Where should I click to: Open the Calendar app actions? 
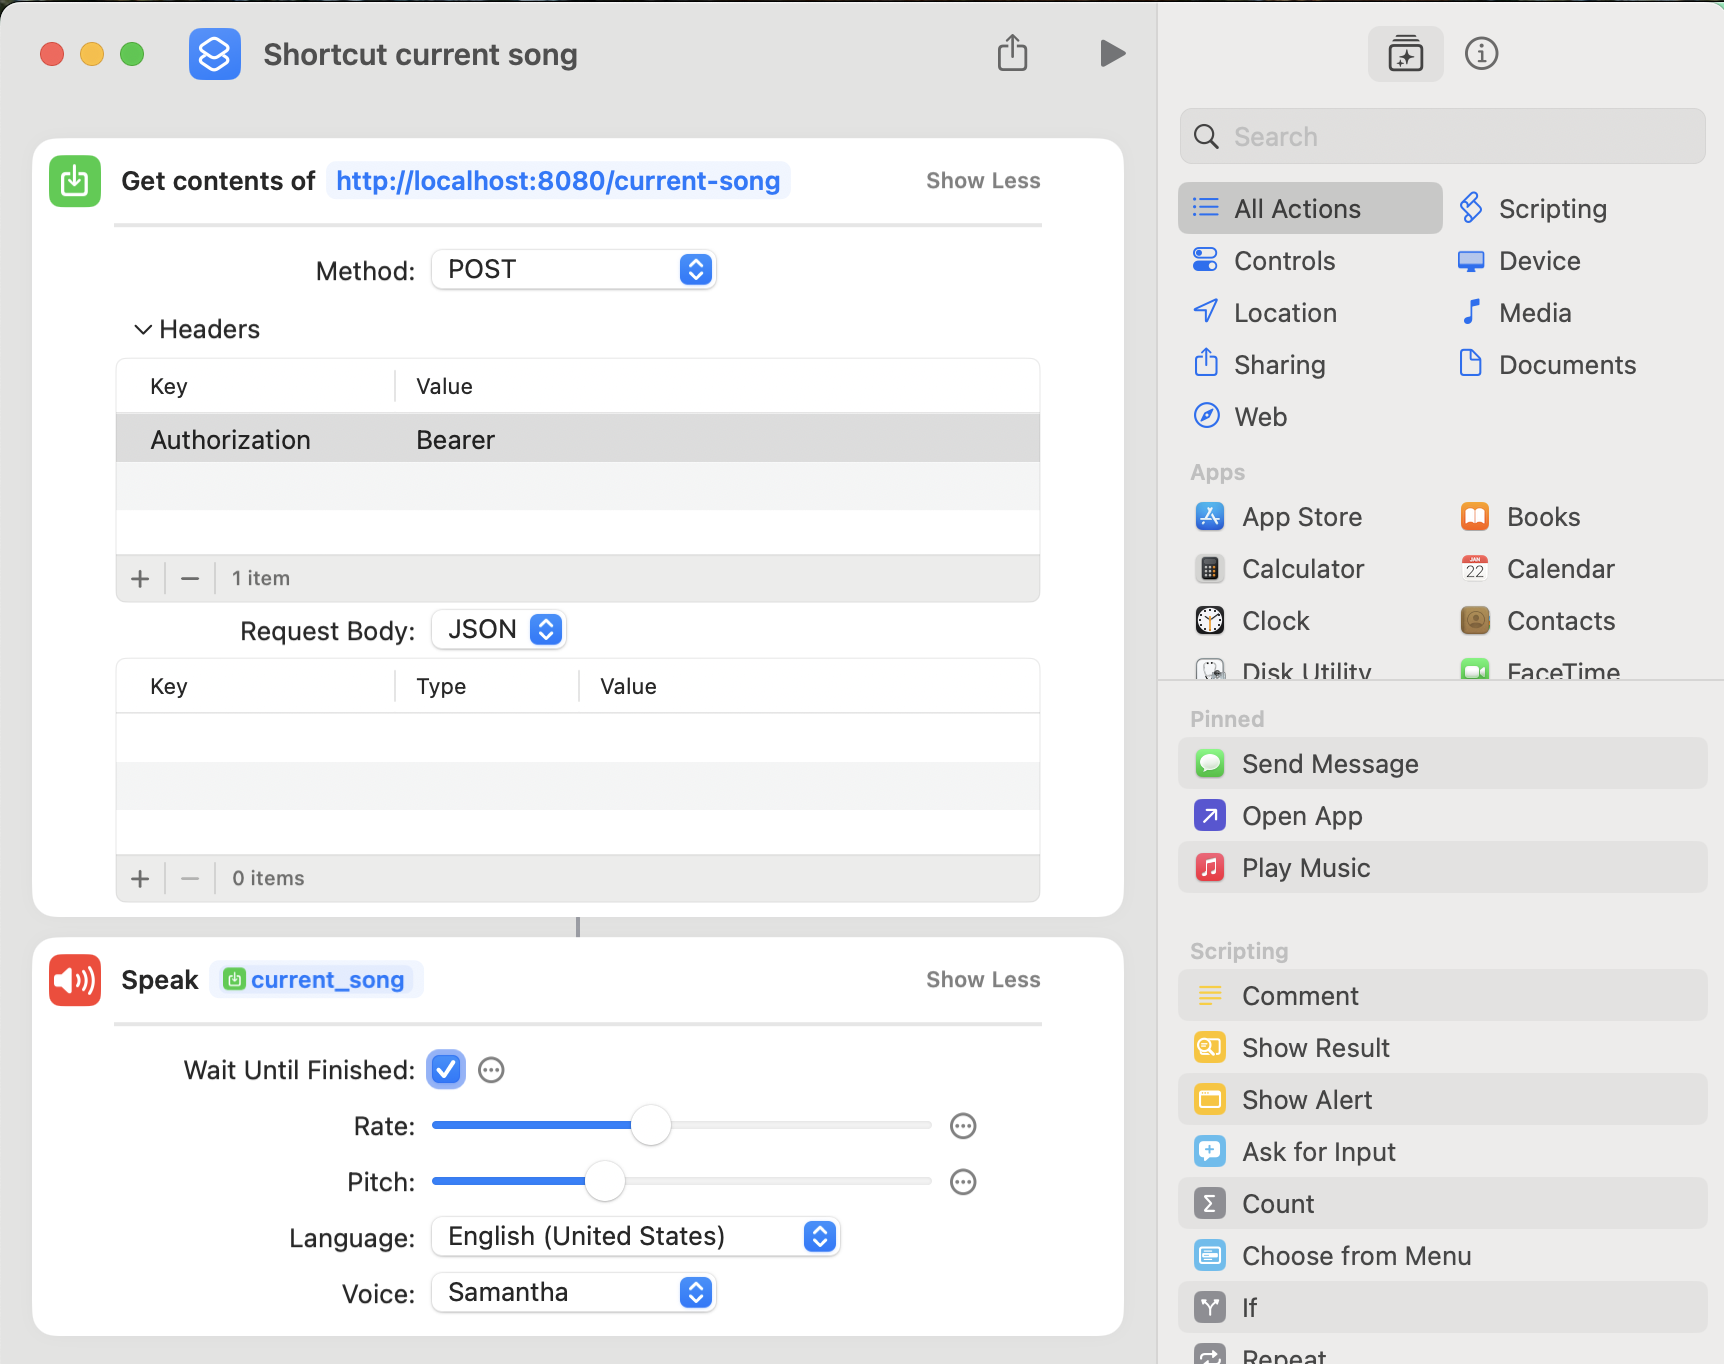pos(1538,569)
